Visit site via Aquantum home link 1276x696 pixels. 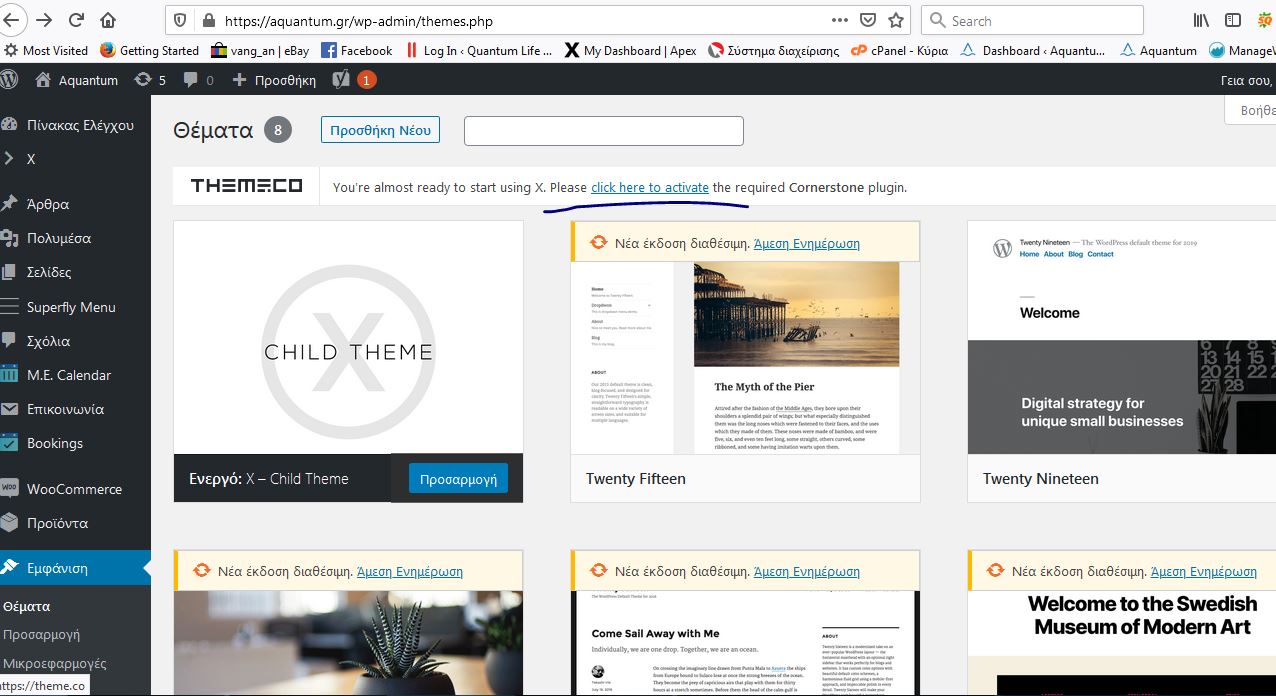[x=77, y=80]
